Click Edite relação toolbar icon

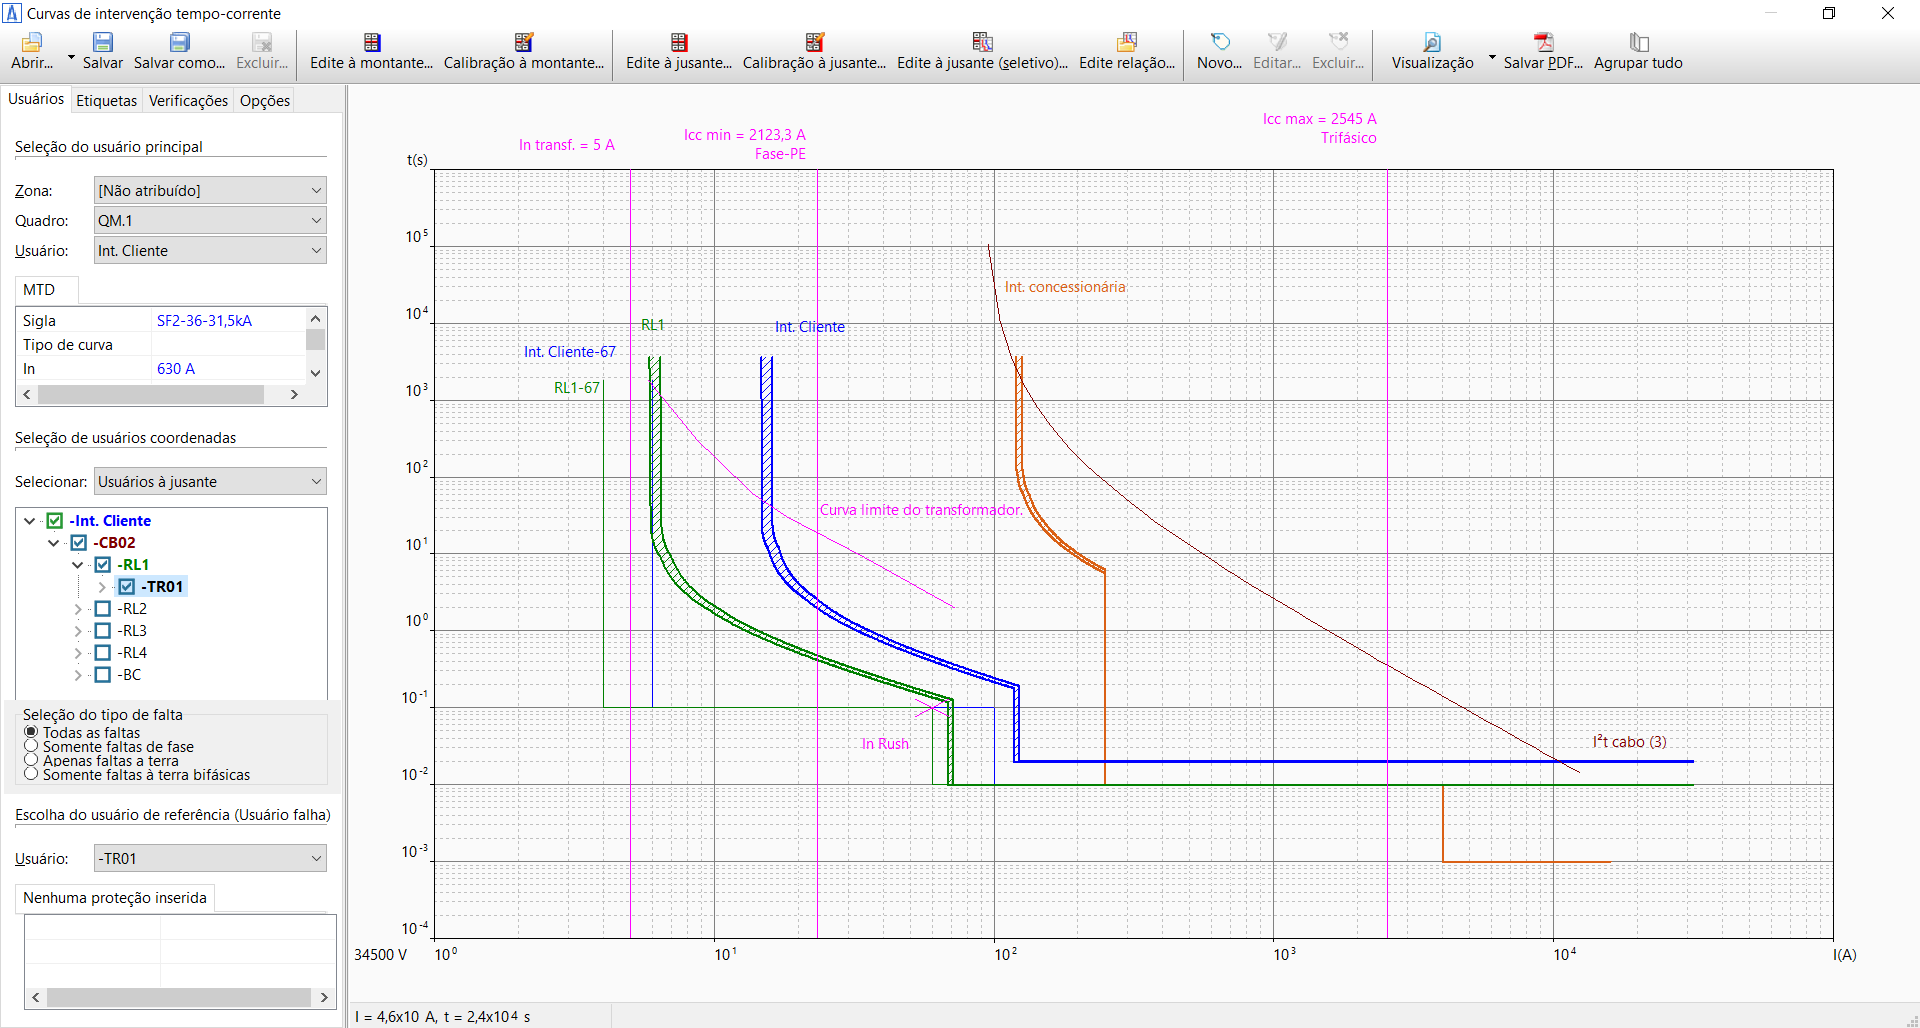click(x=1127, y=42)
